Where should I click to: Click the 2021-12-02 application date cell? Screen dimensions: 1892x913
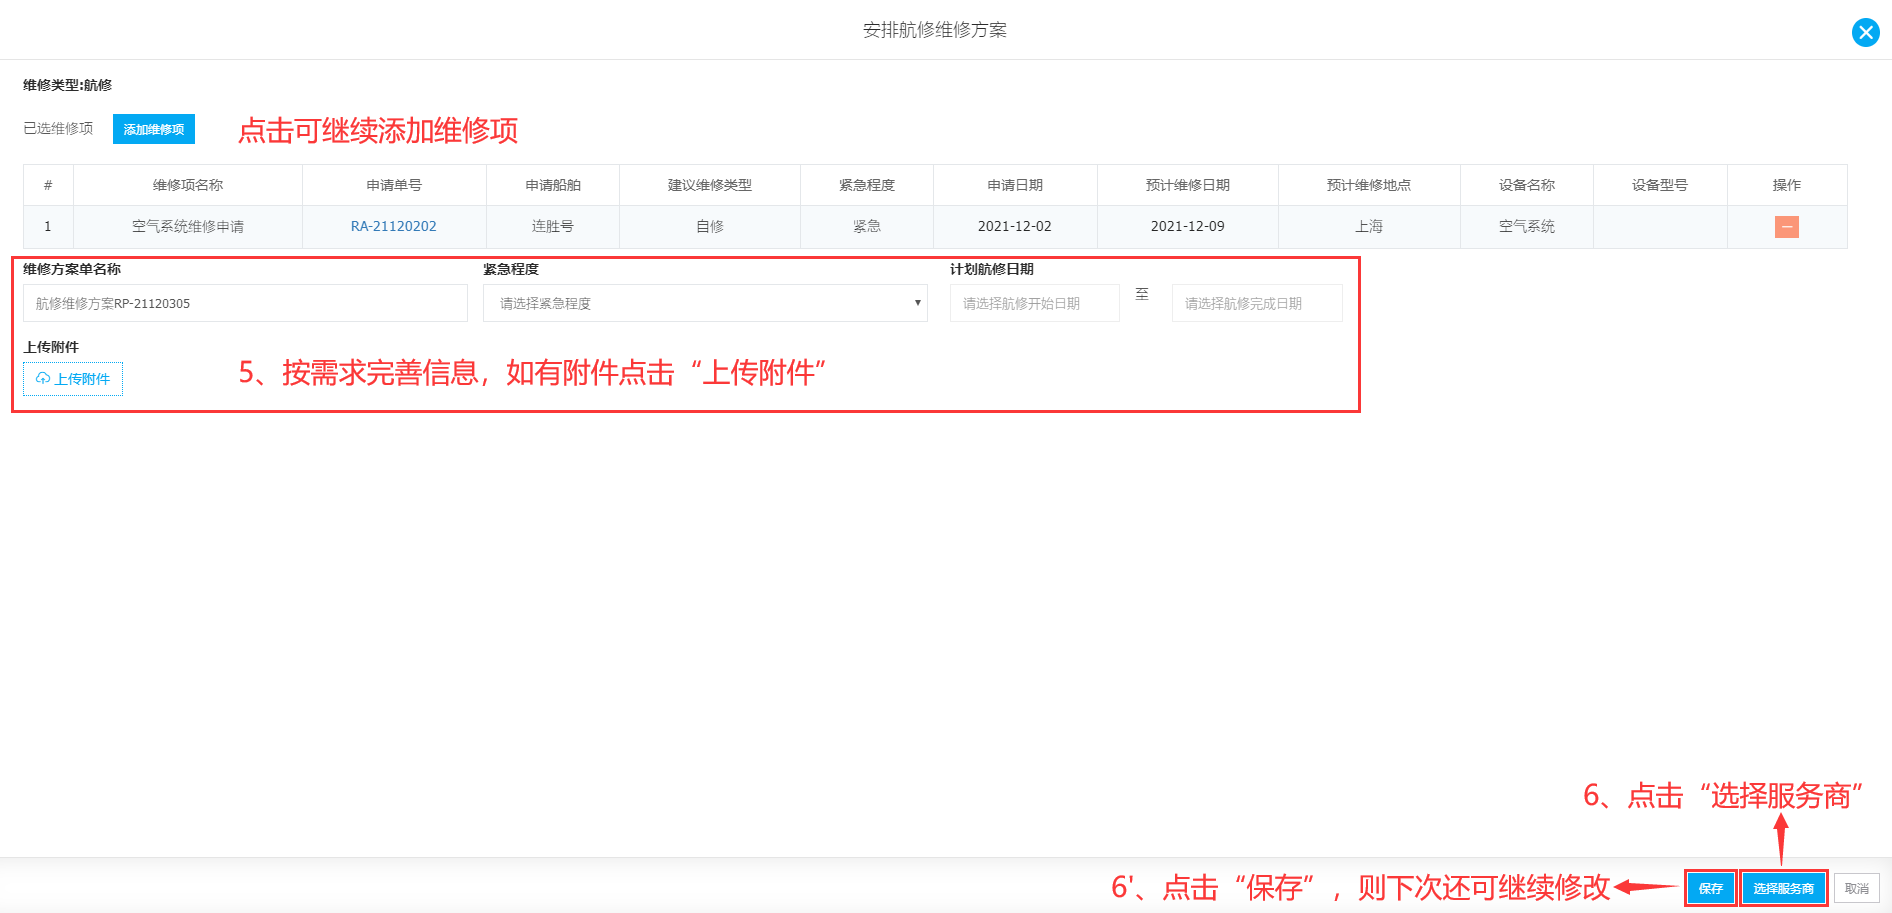click(1015, 227)
